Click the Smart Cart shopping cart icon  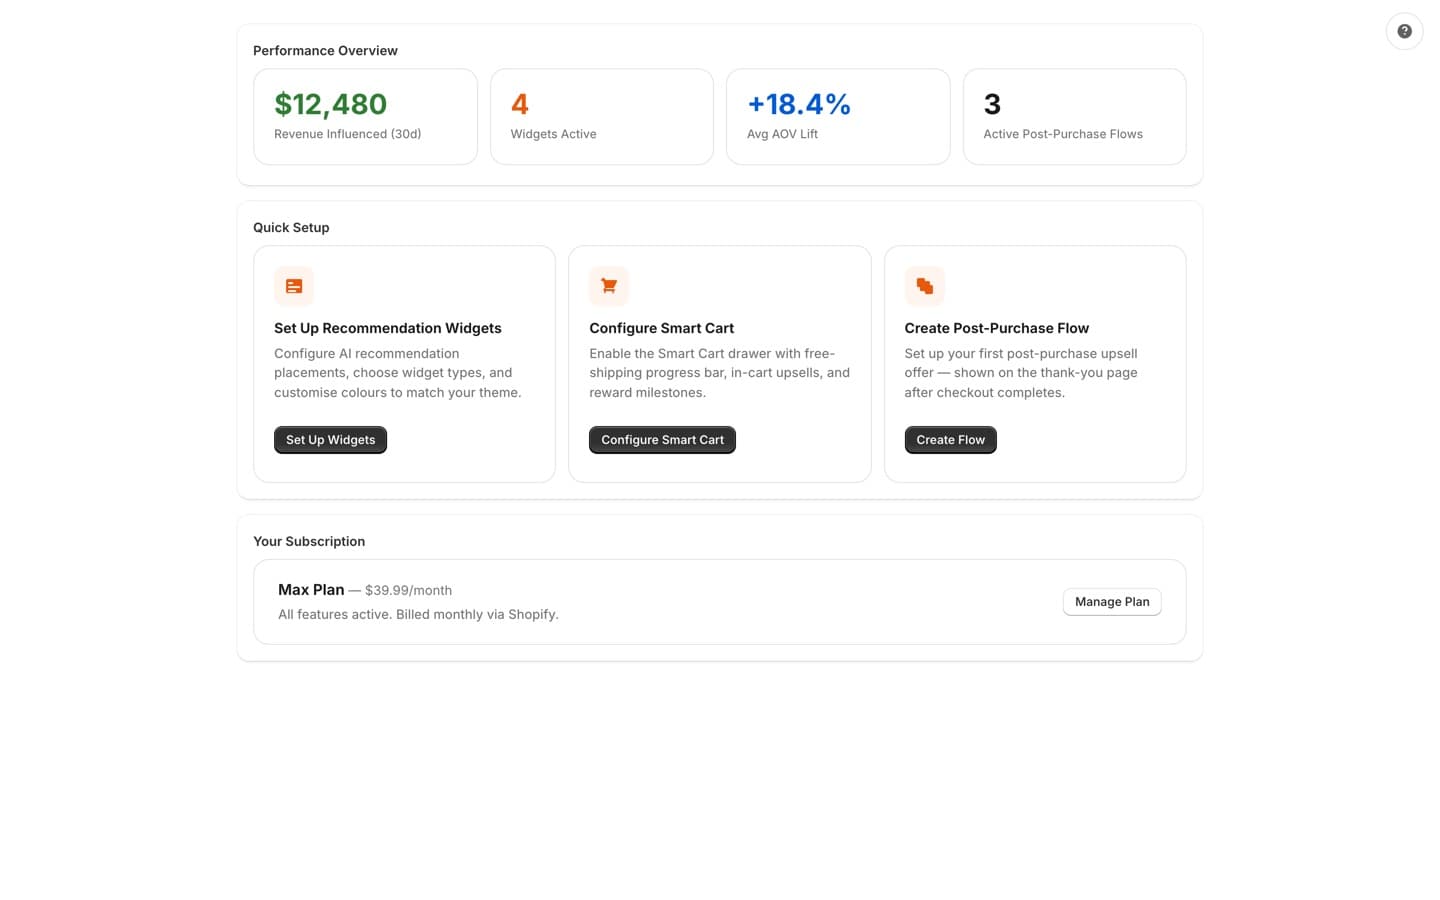(609, 286)
